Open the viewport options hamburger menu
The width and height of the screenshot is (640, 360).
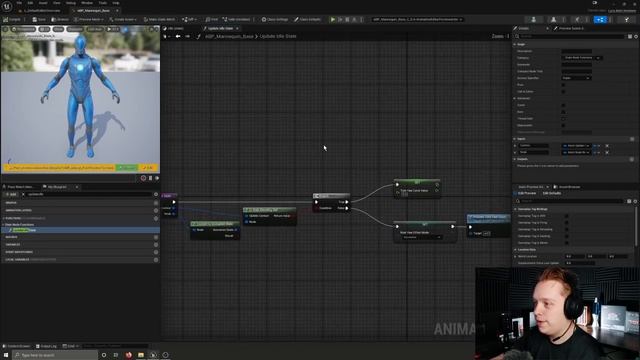(x=5, y=29)
